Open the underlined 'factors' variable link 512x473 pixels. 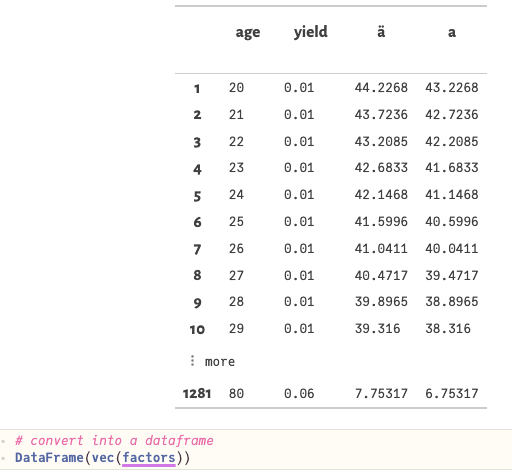[149, 458]
